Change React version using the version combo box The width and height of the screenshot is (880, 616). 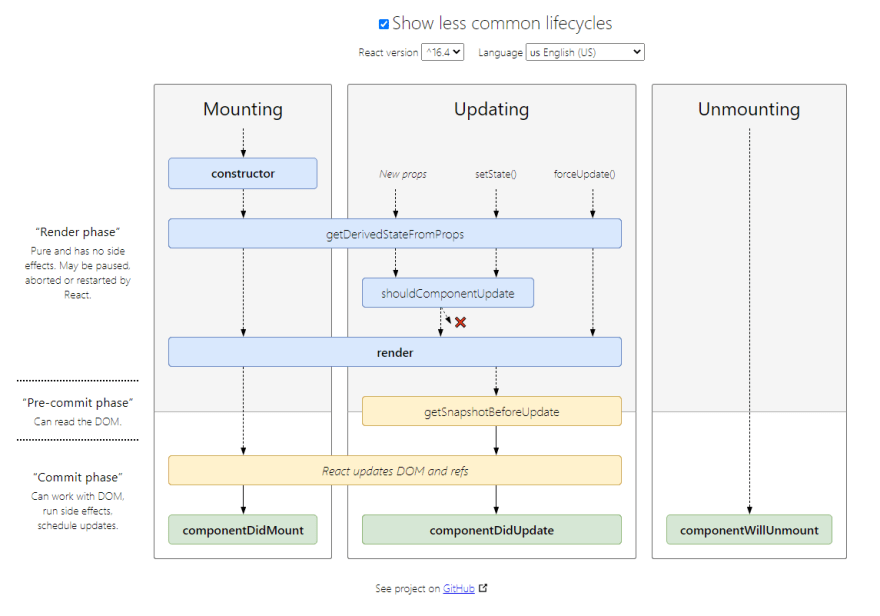coord(439,52)
